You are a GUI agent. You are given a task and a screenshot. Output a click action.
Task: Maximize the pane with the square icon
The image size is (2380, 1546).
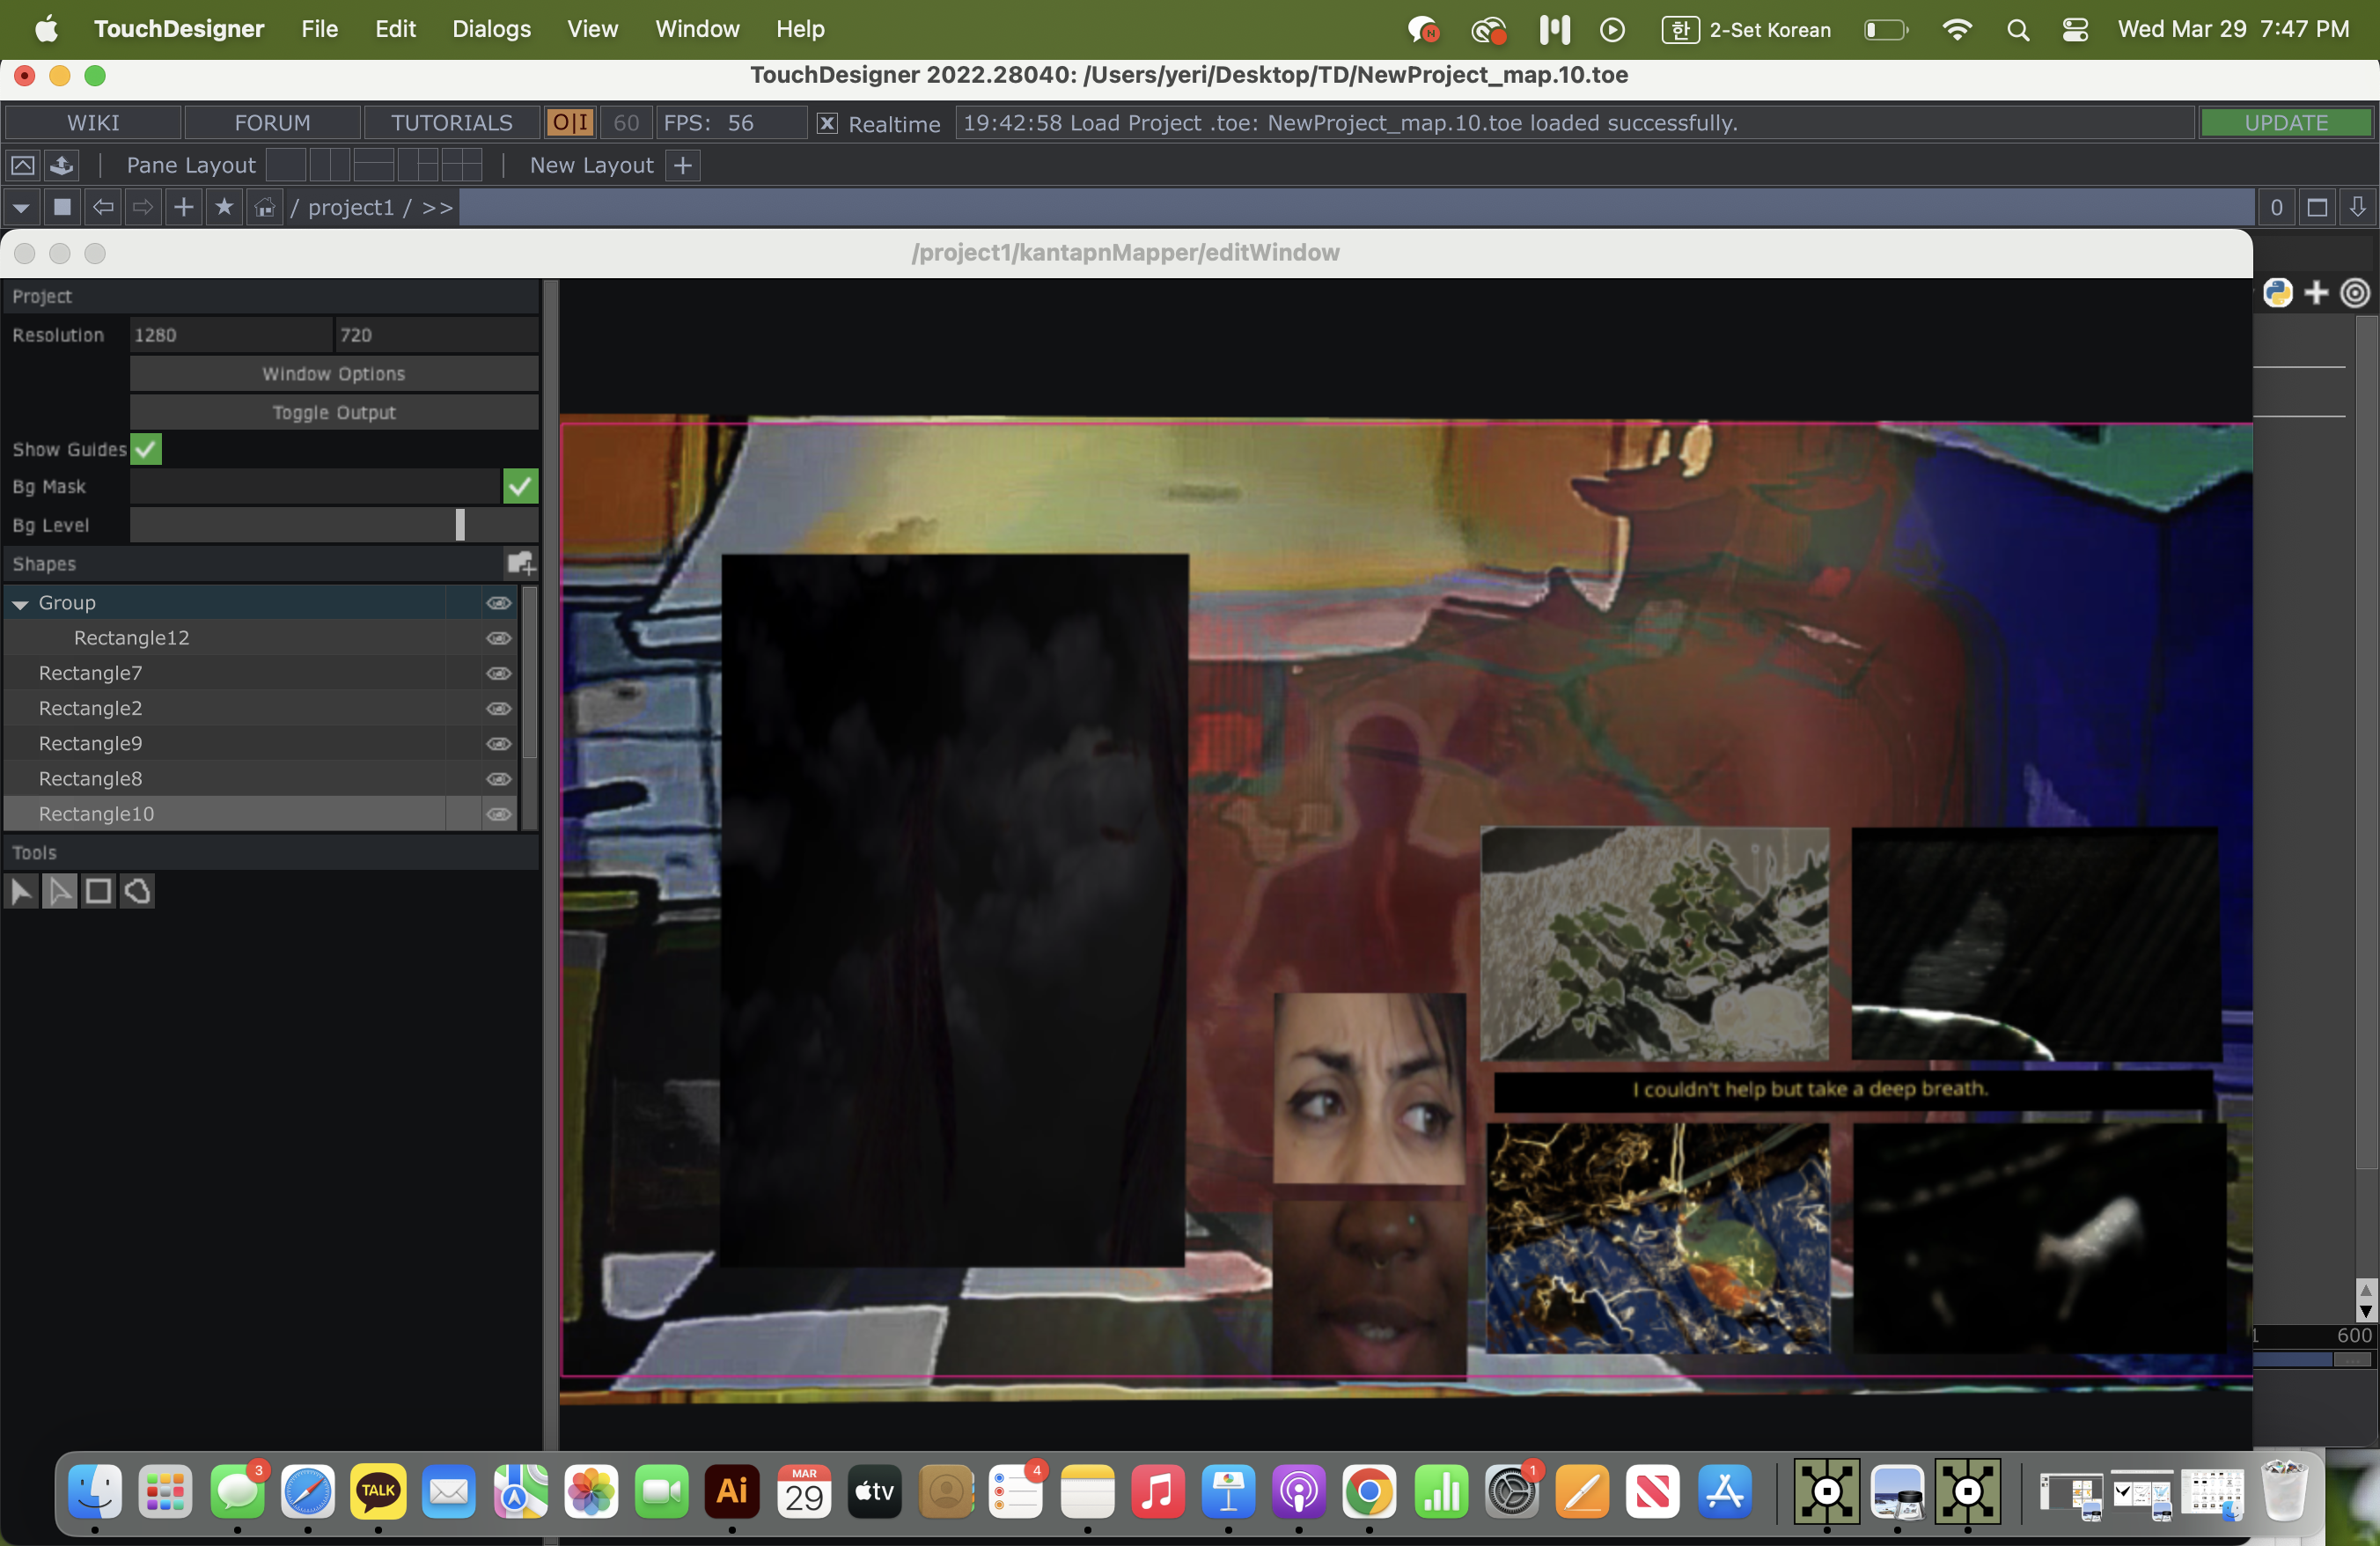tap(2317, 207)
